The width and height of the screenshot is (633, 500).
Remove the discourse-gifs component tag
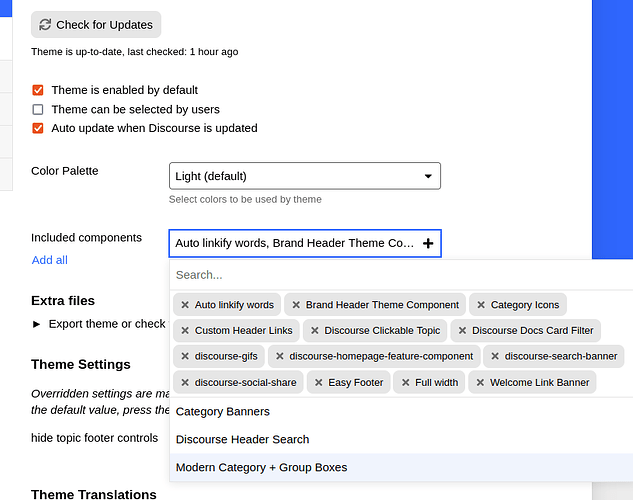click(184, 356)
